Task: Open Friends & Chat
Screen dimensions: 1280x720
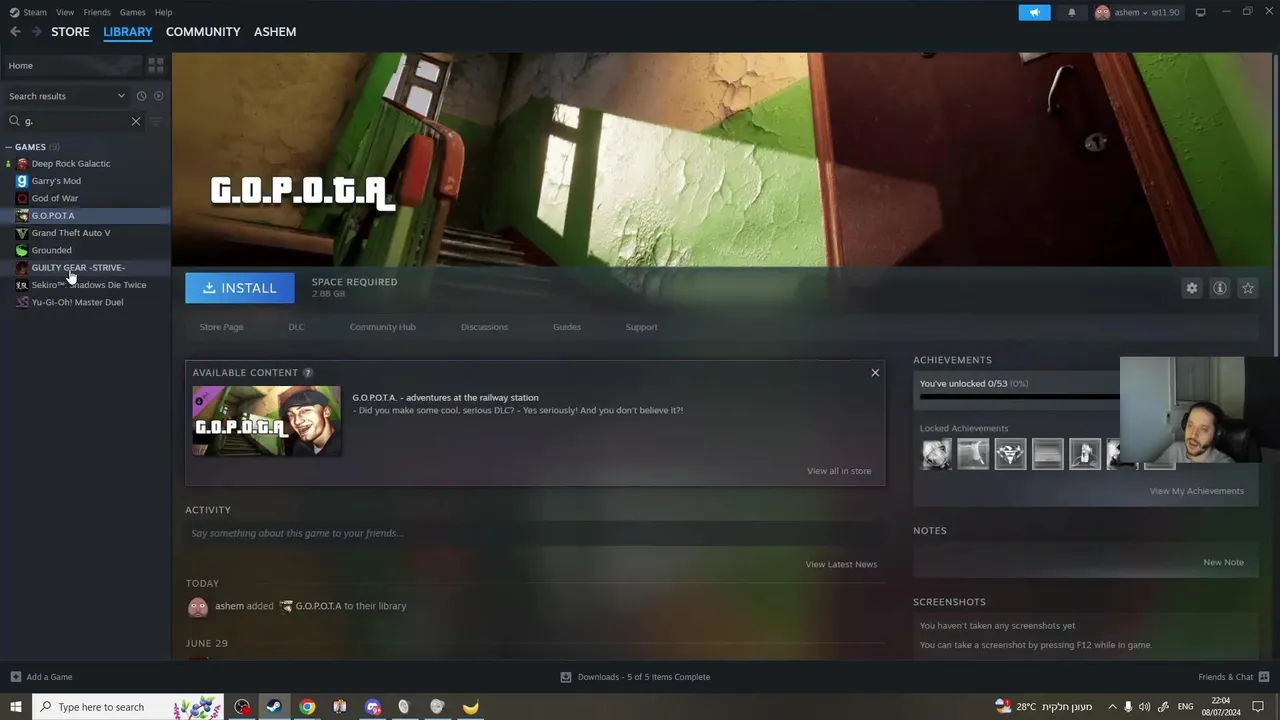Action: coord(1232,677)
